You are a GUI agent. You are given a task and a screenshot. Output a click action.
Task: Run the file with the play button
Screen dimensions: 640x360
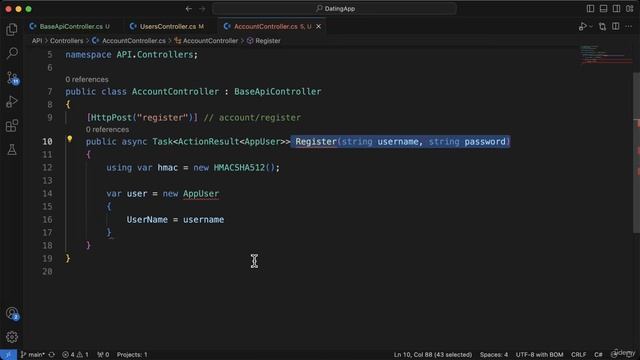click(582, 27)
